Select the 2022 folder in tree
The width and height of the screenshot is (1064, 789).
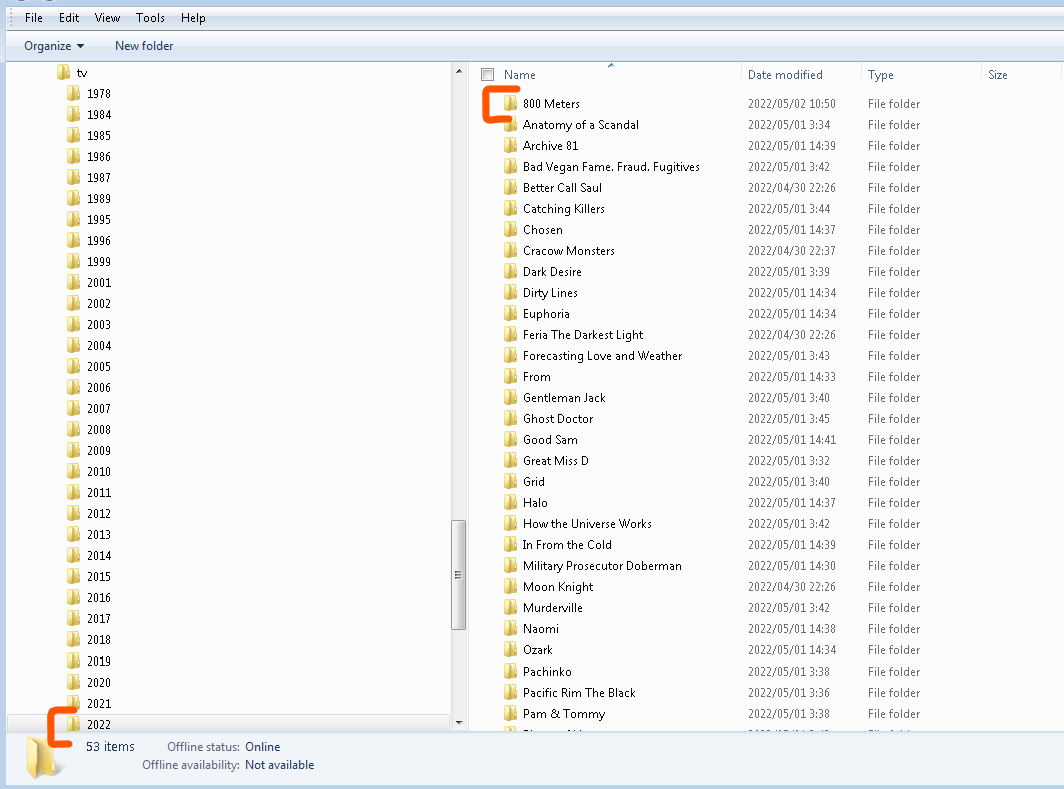click(98, 725)
